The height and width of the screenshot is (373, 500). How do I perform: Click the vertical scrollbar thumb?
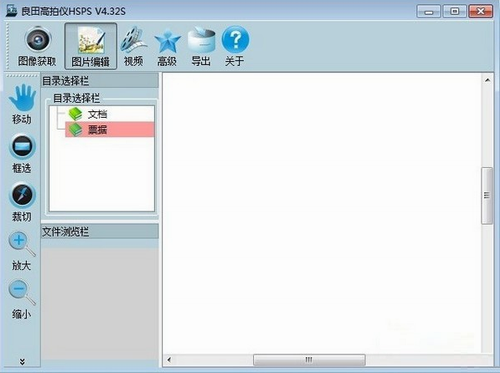tap(487, 195)
